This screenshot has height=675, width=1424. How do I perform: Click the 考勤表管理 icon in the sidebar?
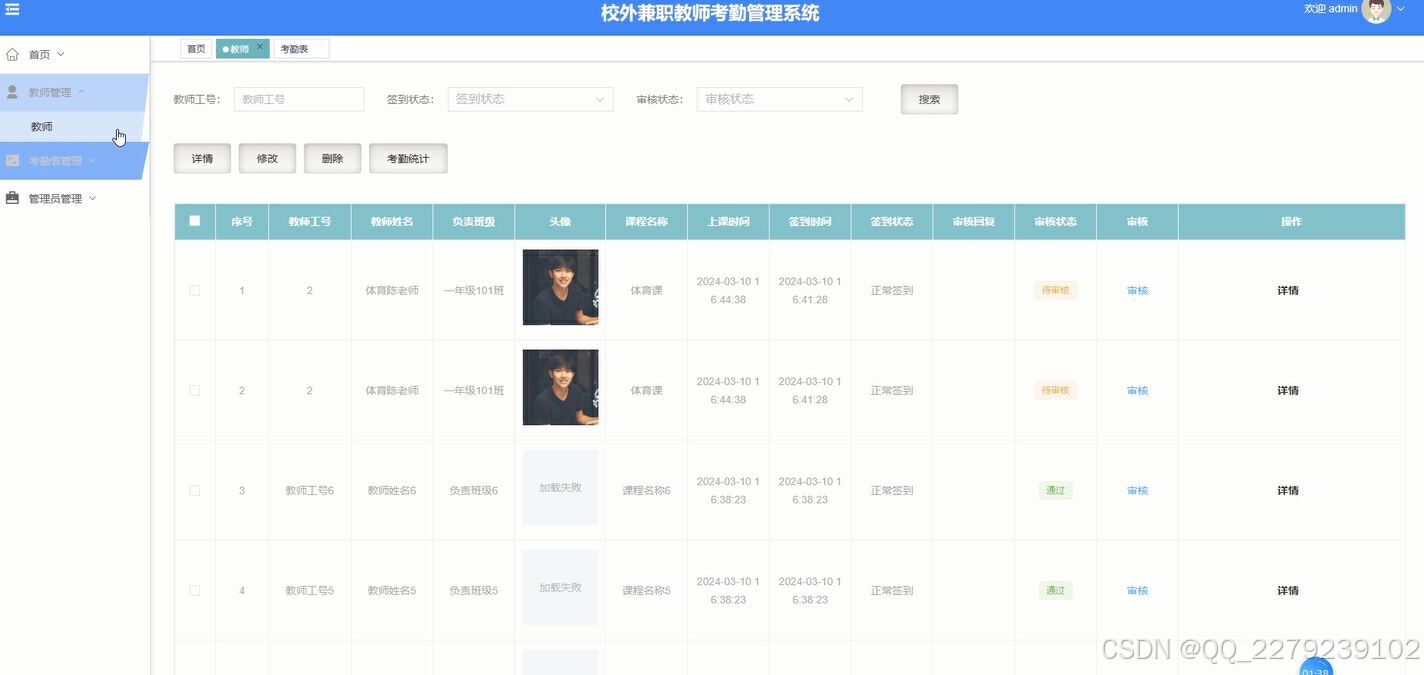(x=12, y=160)
